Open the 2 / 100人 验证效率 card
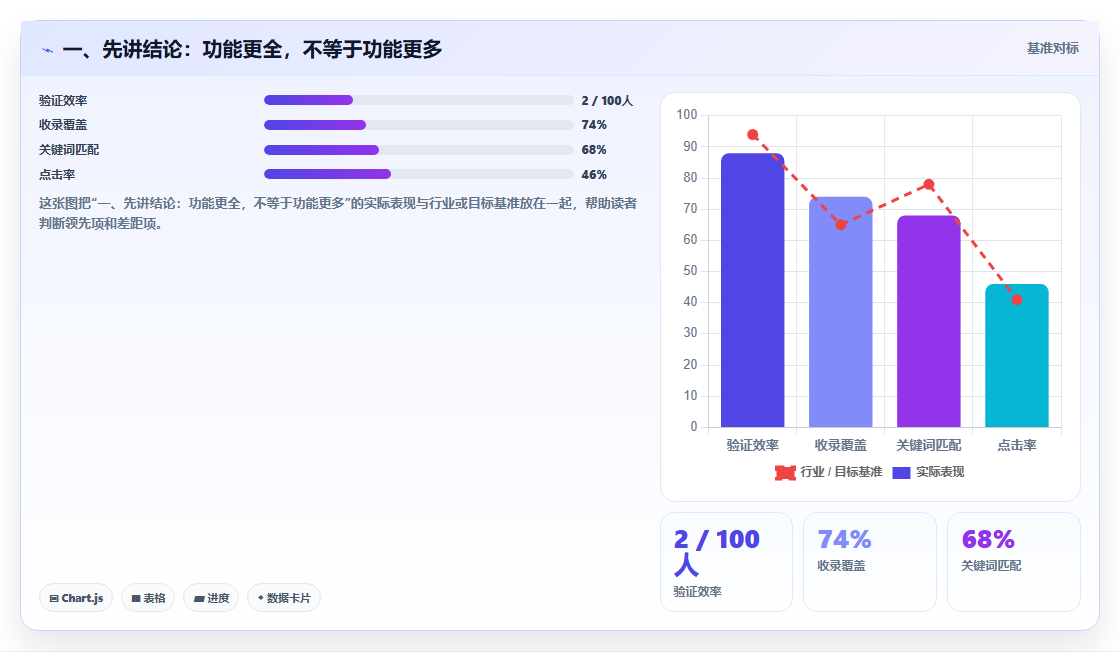This screenshot has height=652, width=1120. [x=726, y=562]
